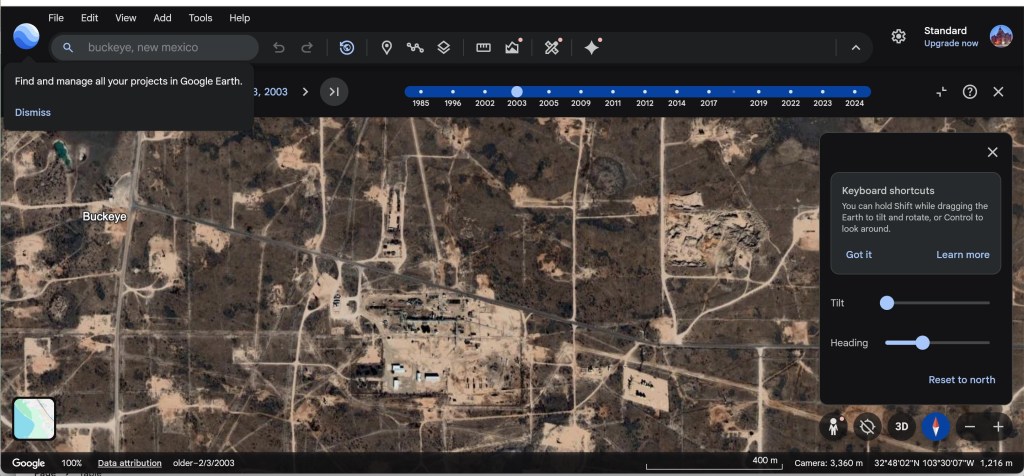Toggle auto-rotate orbit button
The image size is (1024, 476).
coord(867,426)
